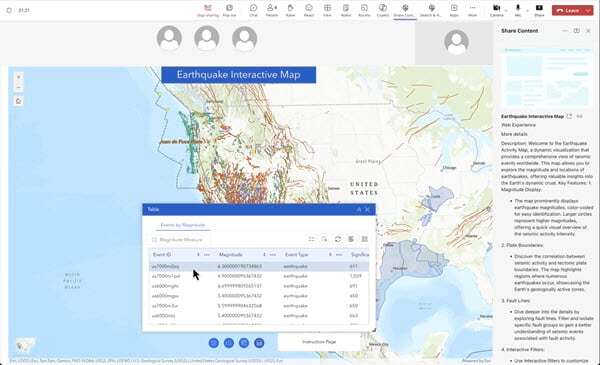This screenshot has height=365, width=600.
Task: Click the Earthquake Interactive Map title banner
Action: coord(238,75)
